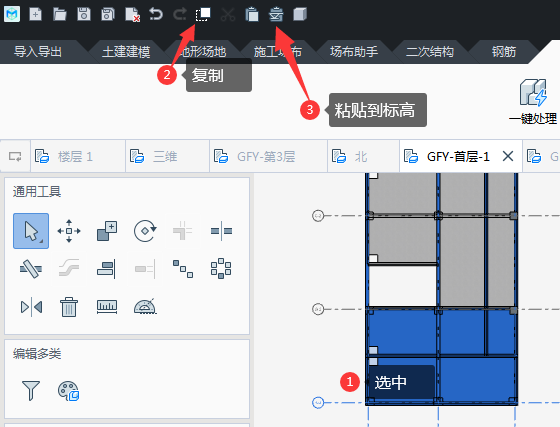The height and width of the screenshot is (427, 560).
Task: Open the 土建建模 ribbon tab
Action: pyautogui.click(x=126, y=52)
